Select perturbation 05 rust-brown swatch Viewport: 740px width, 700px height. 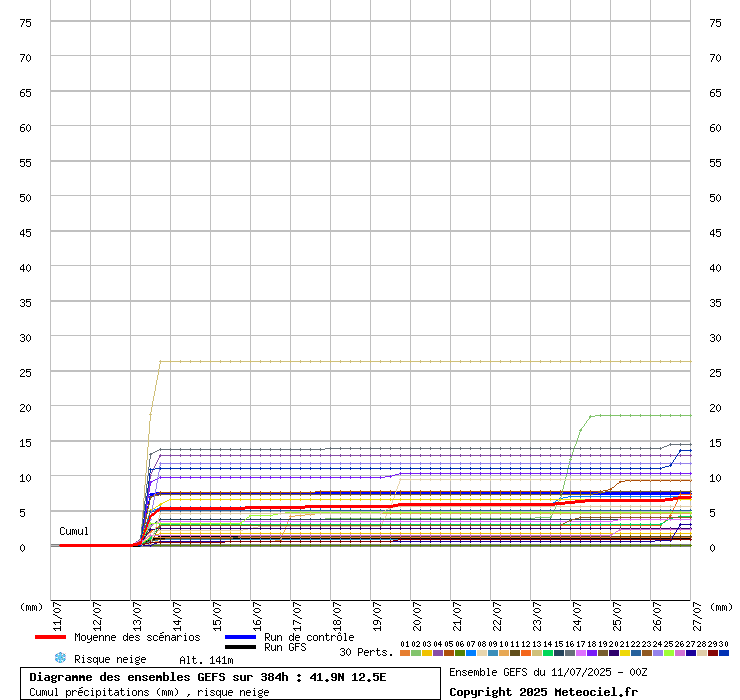pos(449,653)
